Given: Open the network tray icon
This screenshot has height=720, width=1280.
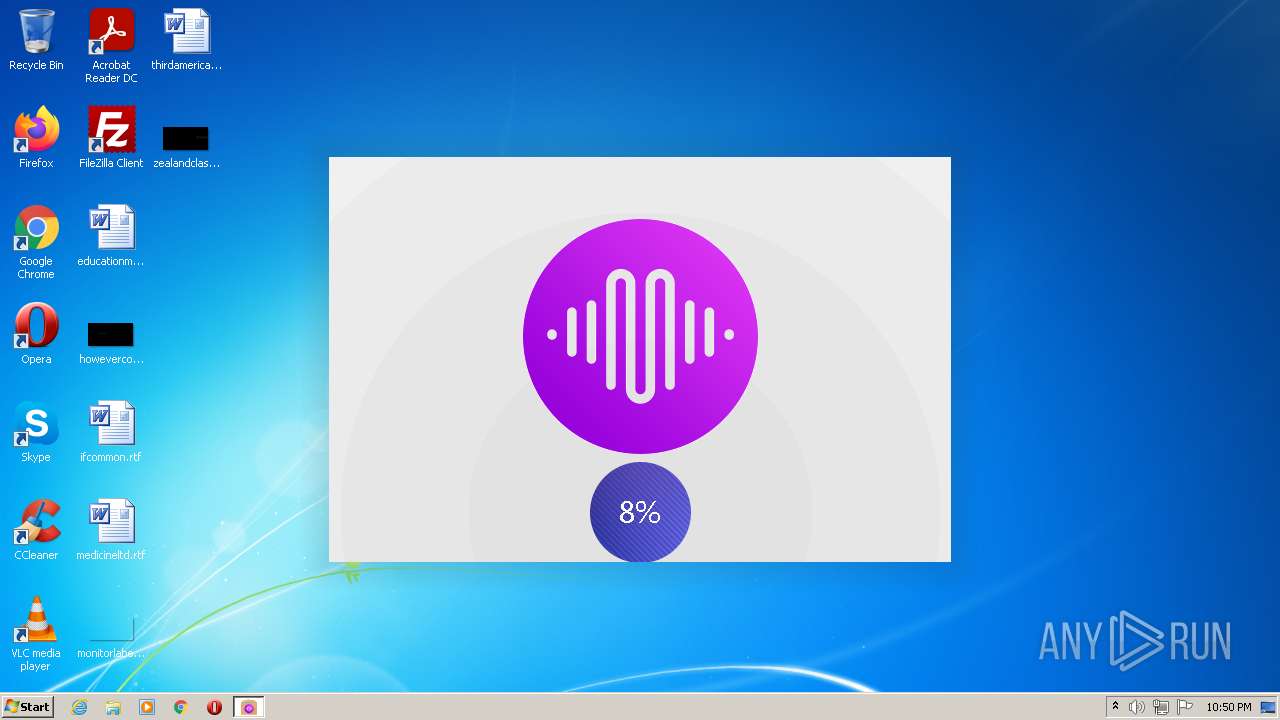Looking at the screenshot, I should tap(1161, 707).
